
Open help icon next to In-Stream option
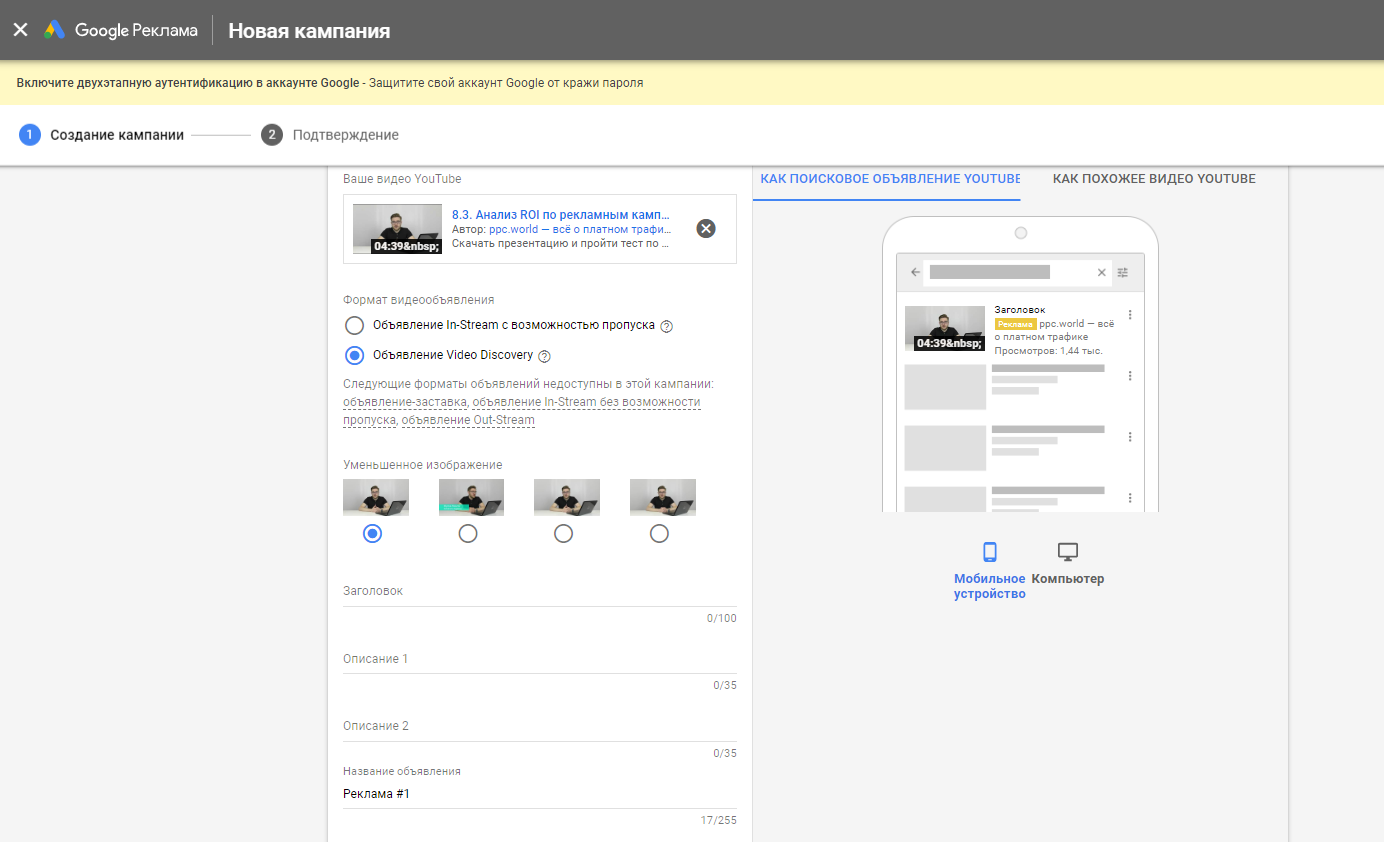coord(667,326)
